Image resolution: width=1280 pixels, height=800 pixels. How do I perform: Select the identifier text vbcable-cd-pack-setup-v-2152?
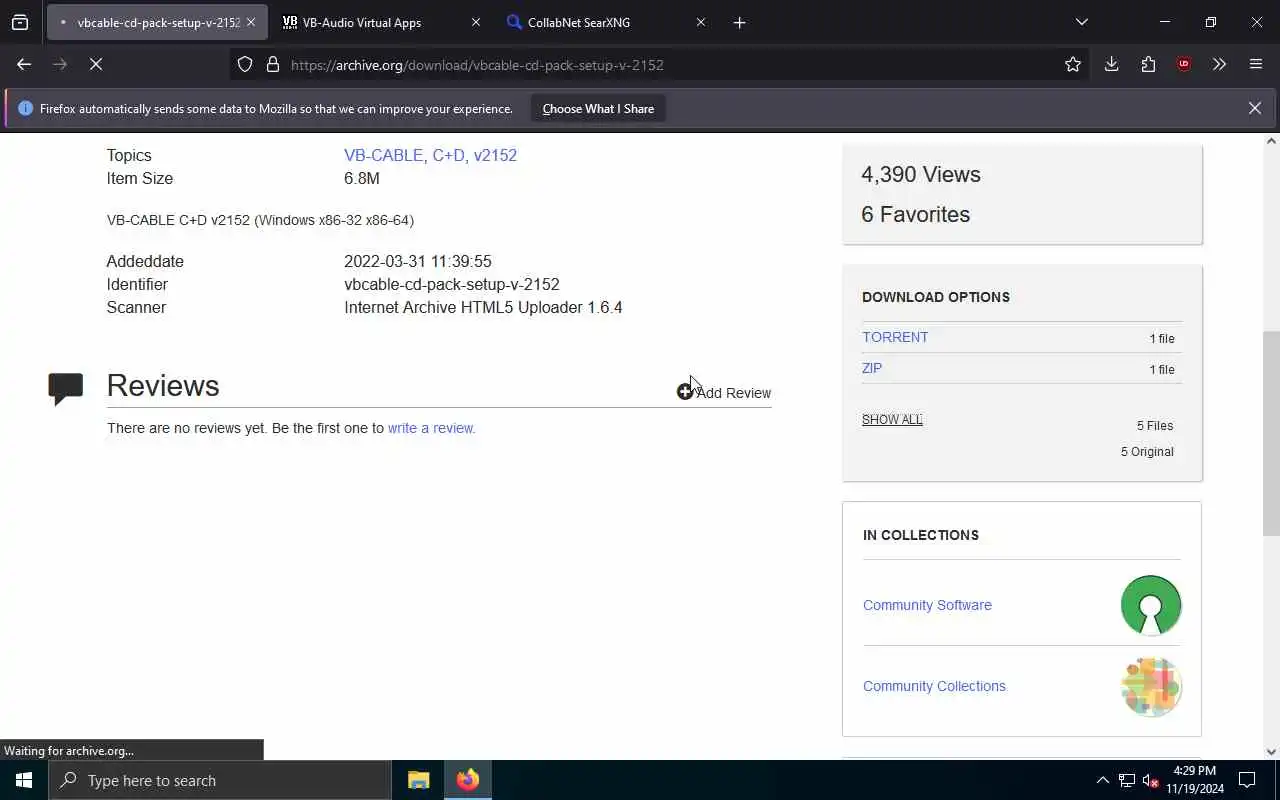point(452,284)
